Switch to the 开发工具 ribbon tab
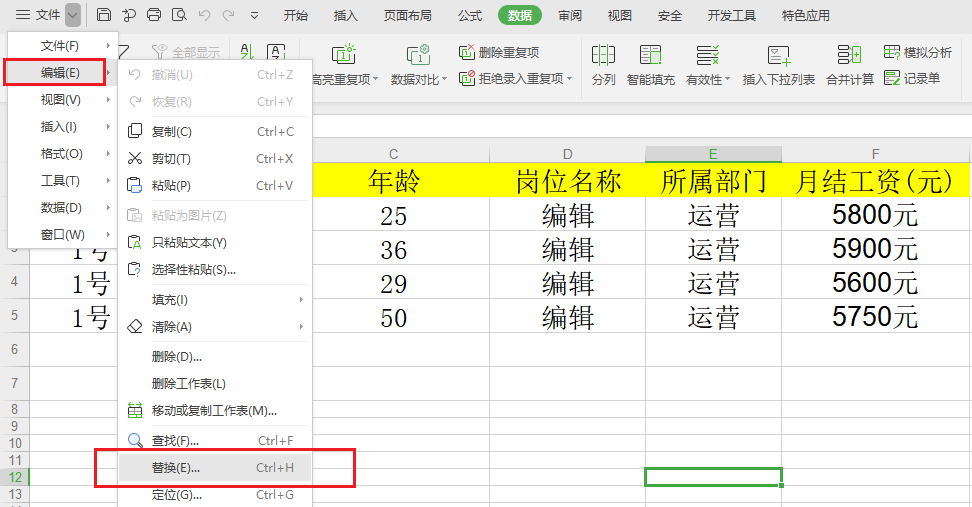Viewport: 972px width, 507px height. pos(731,15)
